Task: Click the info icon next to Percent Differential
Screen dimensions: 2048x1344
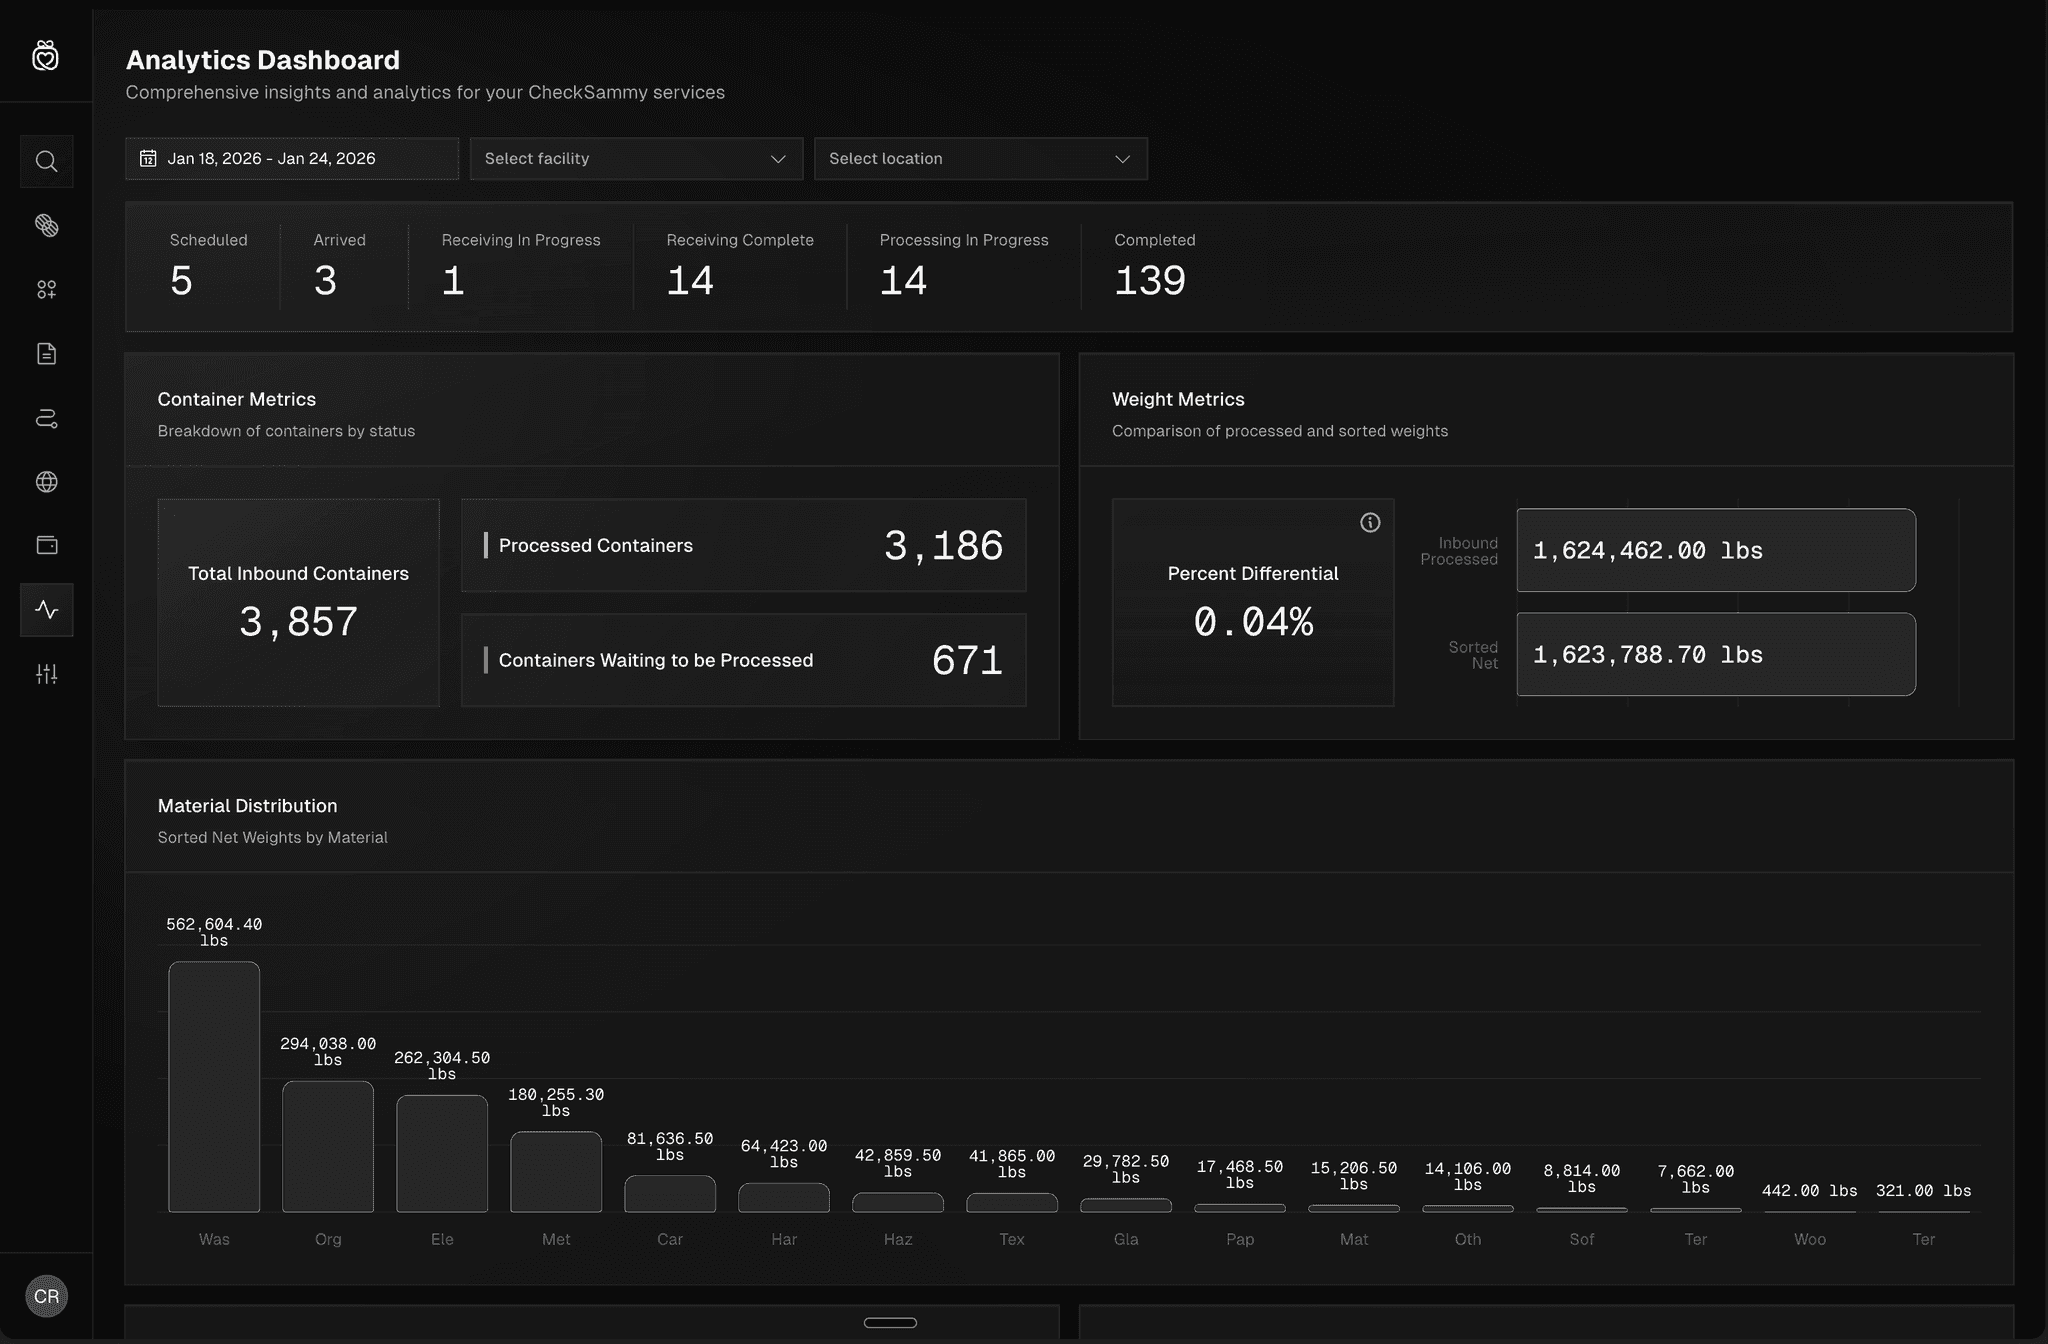Action: (x=1369, y=522)
